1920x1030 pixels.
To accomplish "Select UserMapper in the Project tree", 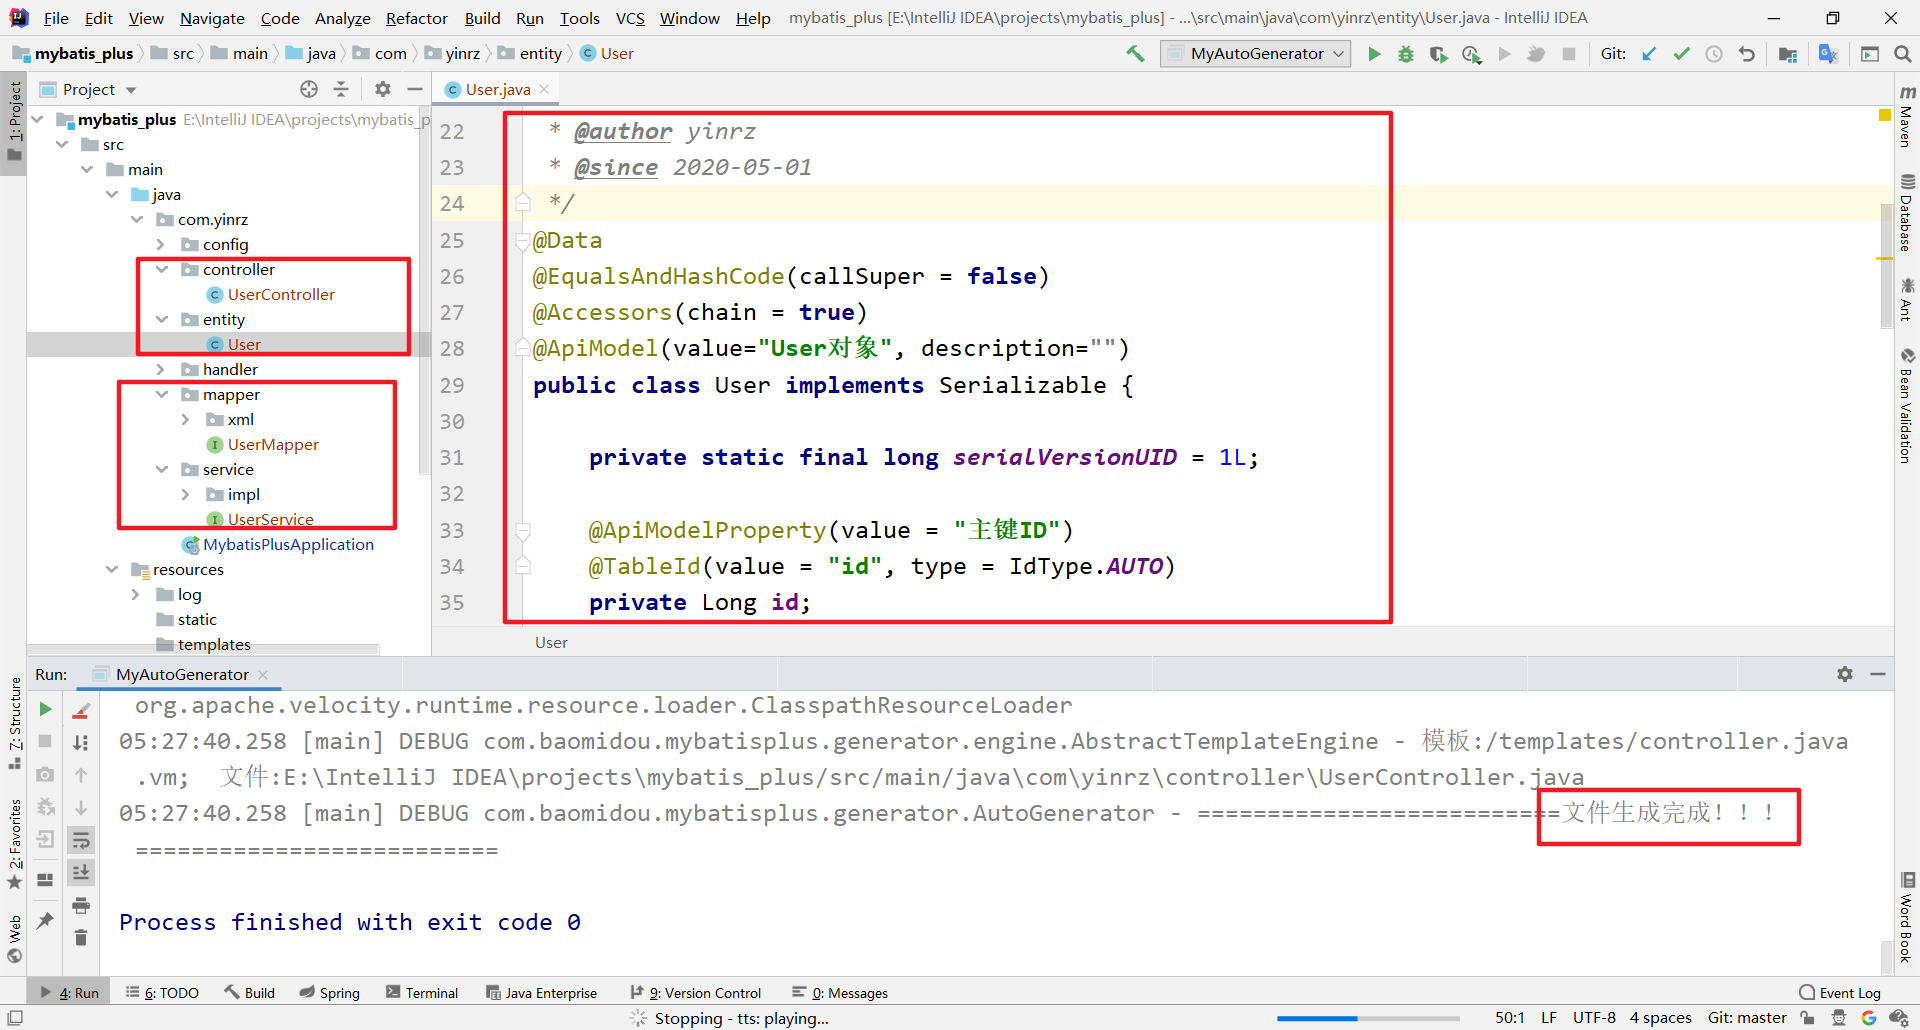I will point(272,445).
